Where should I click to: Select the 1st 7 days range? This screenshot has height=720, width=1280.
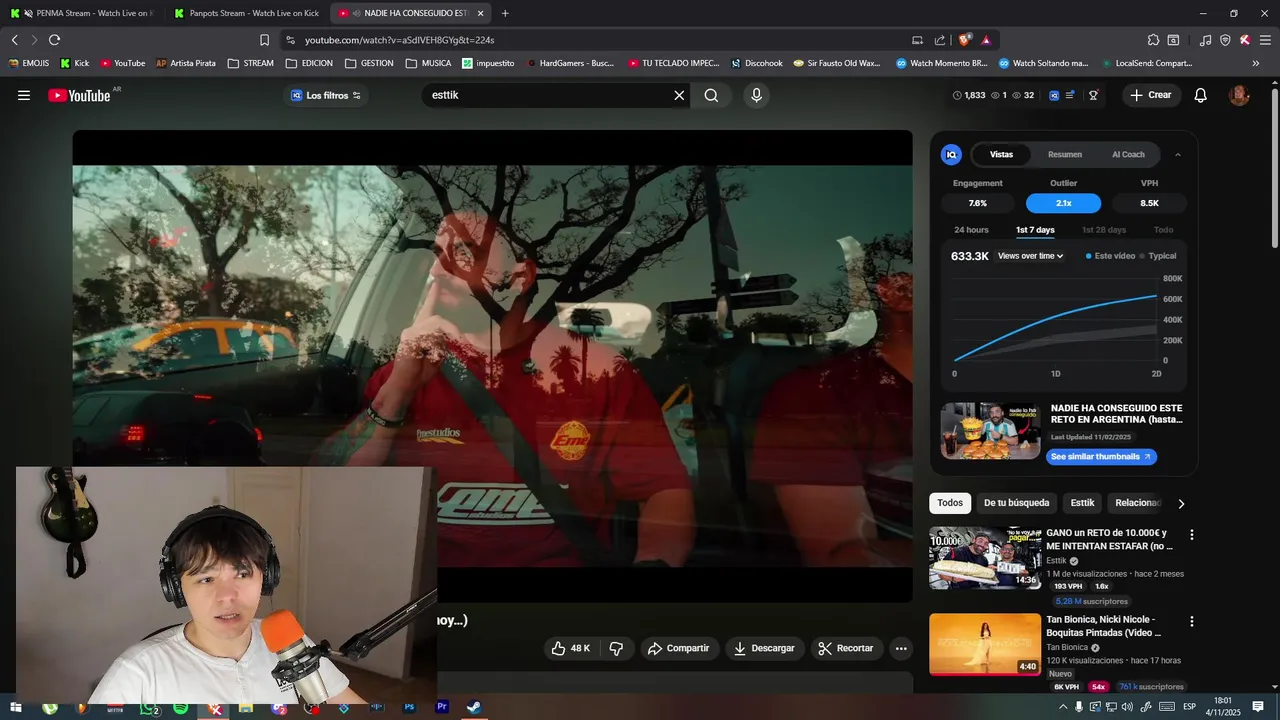coord(1035,230)
